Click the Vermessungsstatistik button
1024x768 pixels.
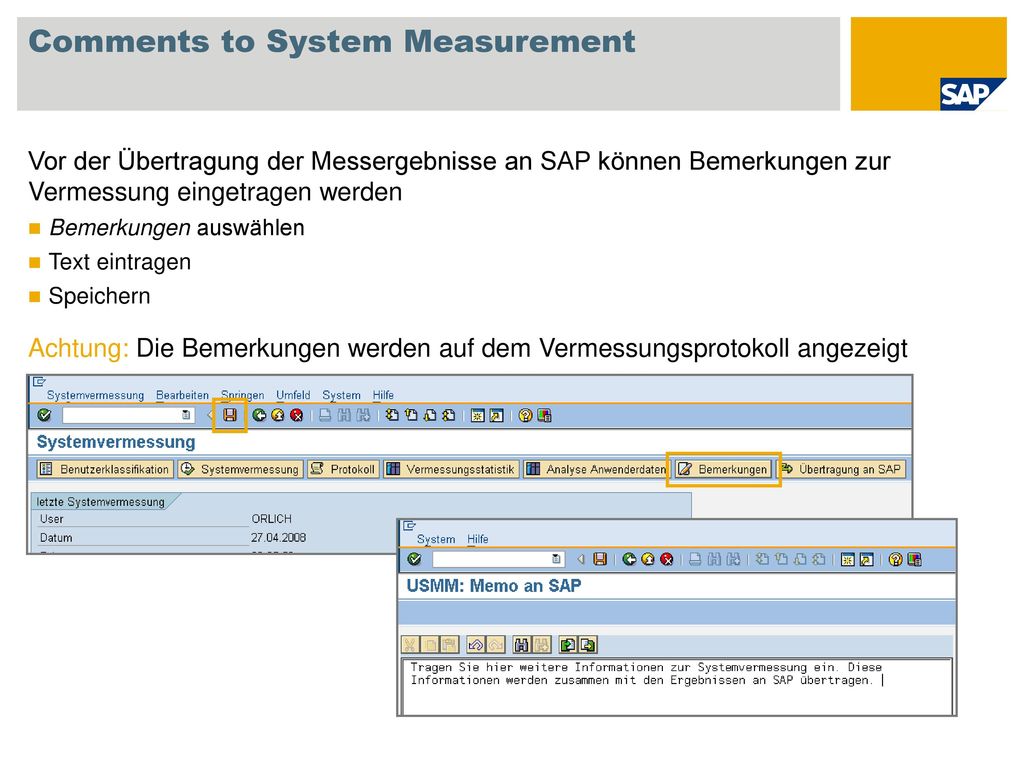[451, 469]
